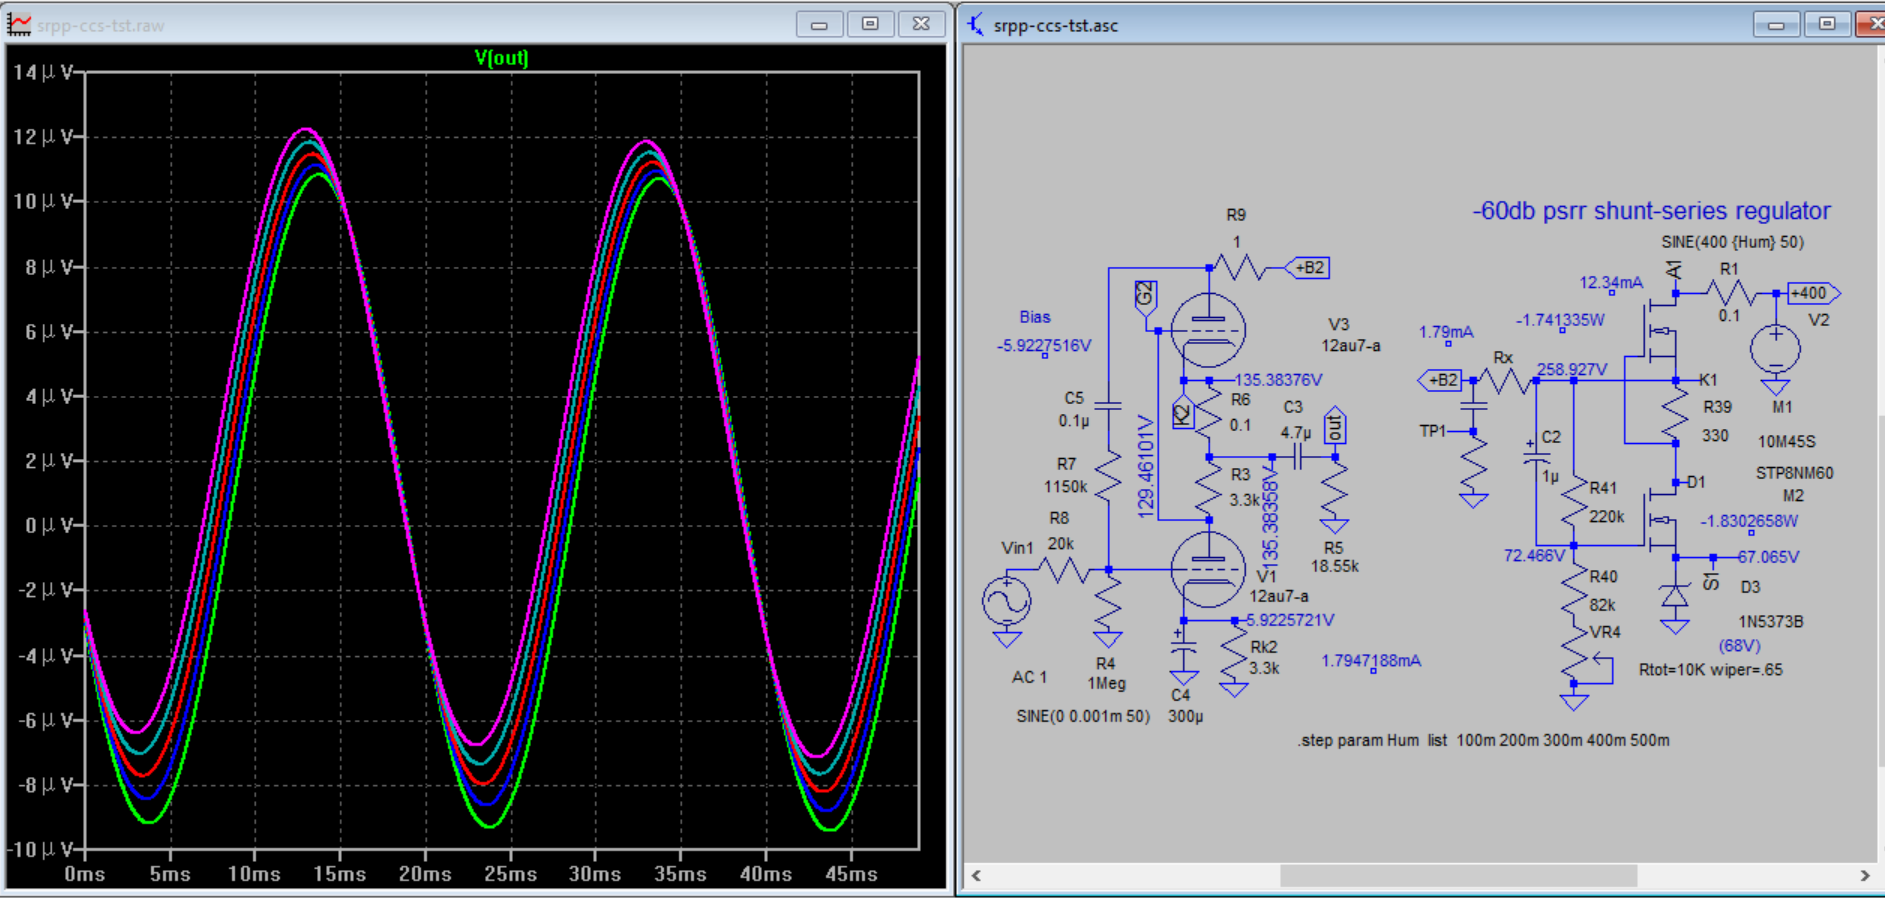Click the 45ms time axis label
Image resolution: width=1885 pixels, height=898 pixels.
pyautogui.click(x=851, y=874)
